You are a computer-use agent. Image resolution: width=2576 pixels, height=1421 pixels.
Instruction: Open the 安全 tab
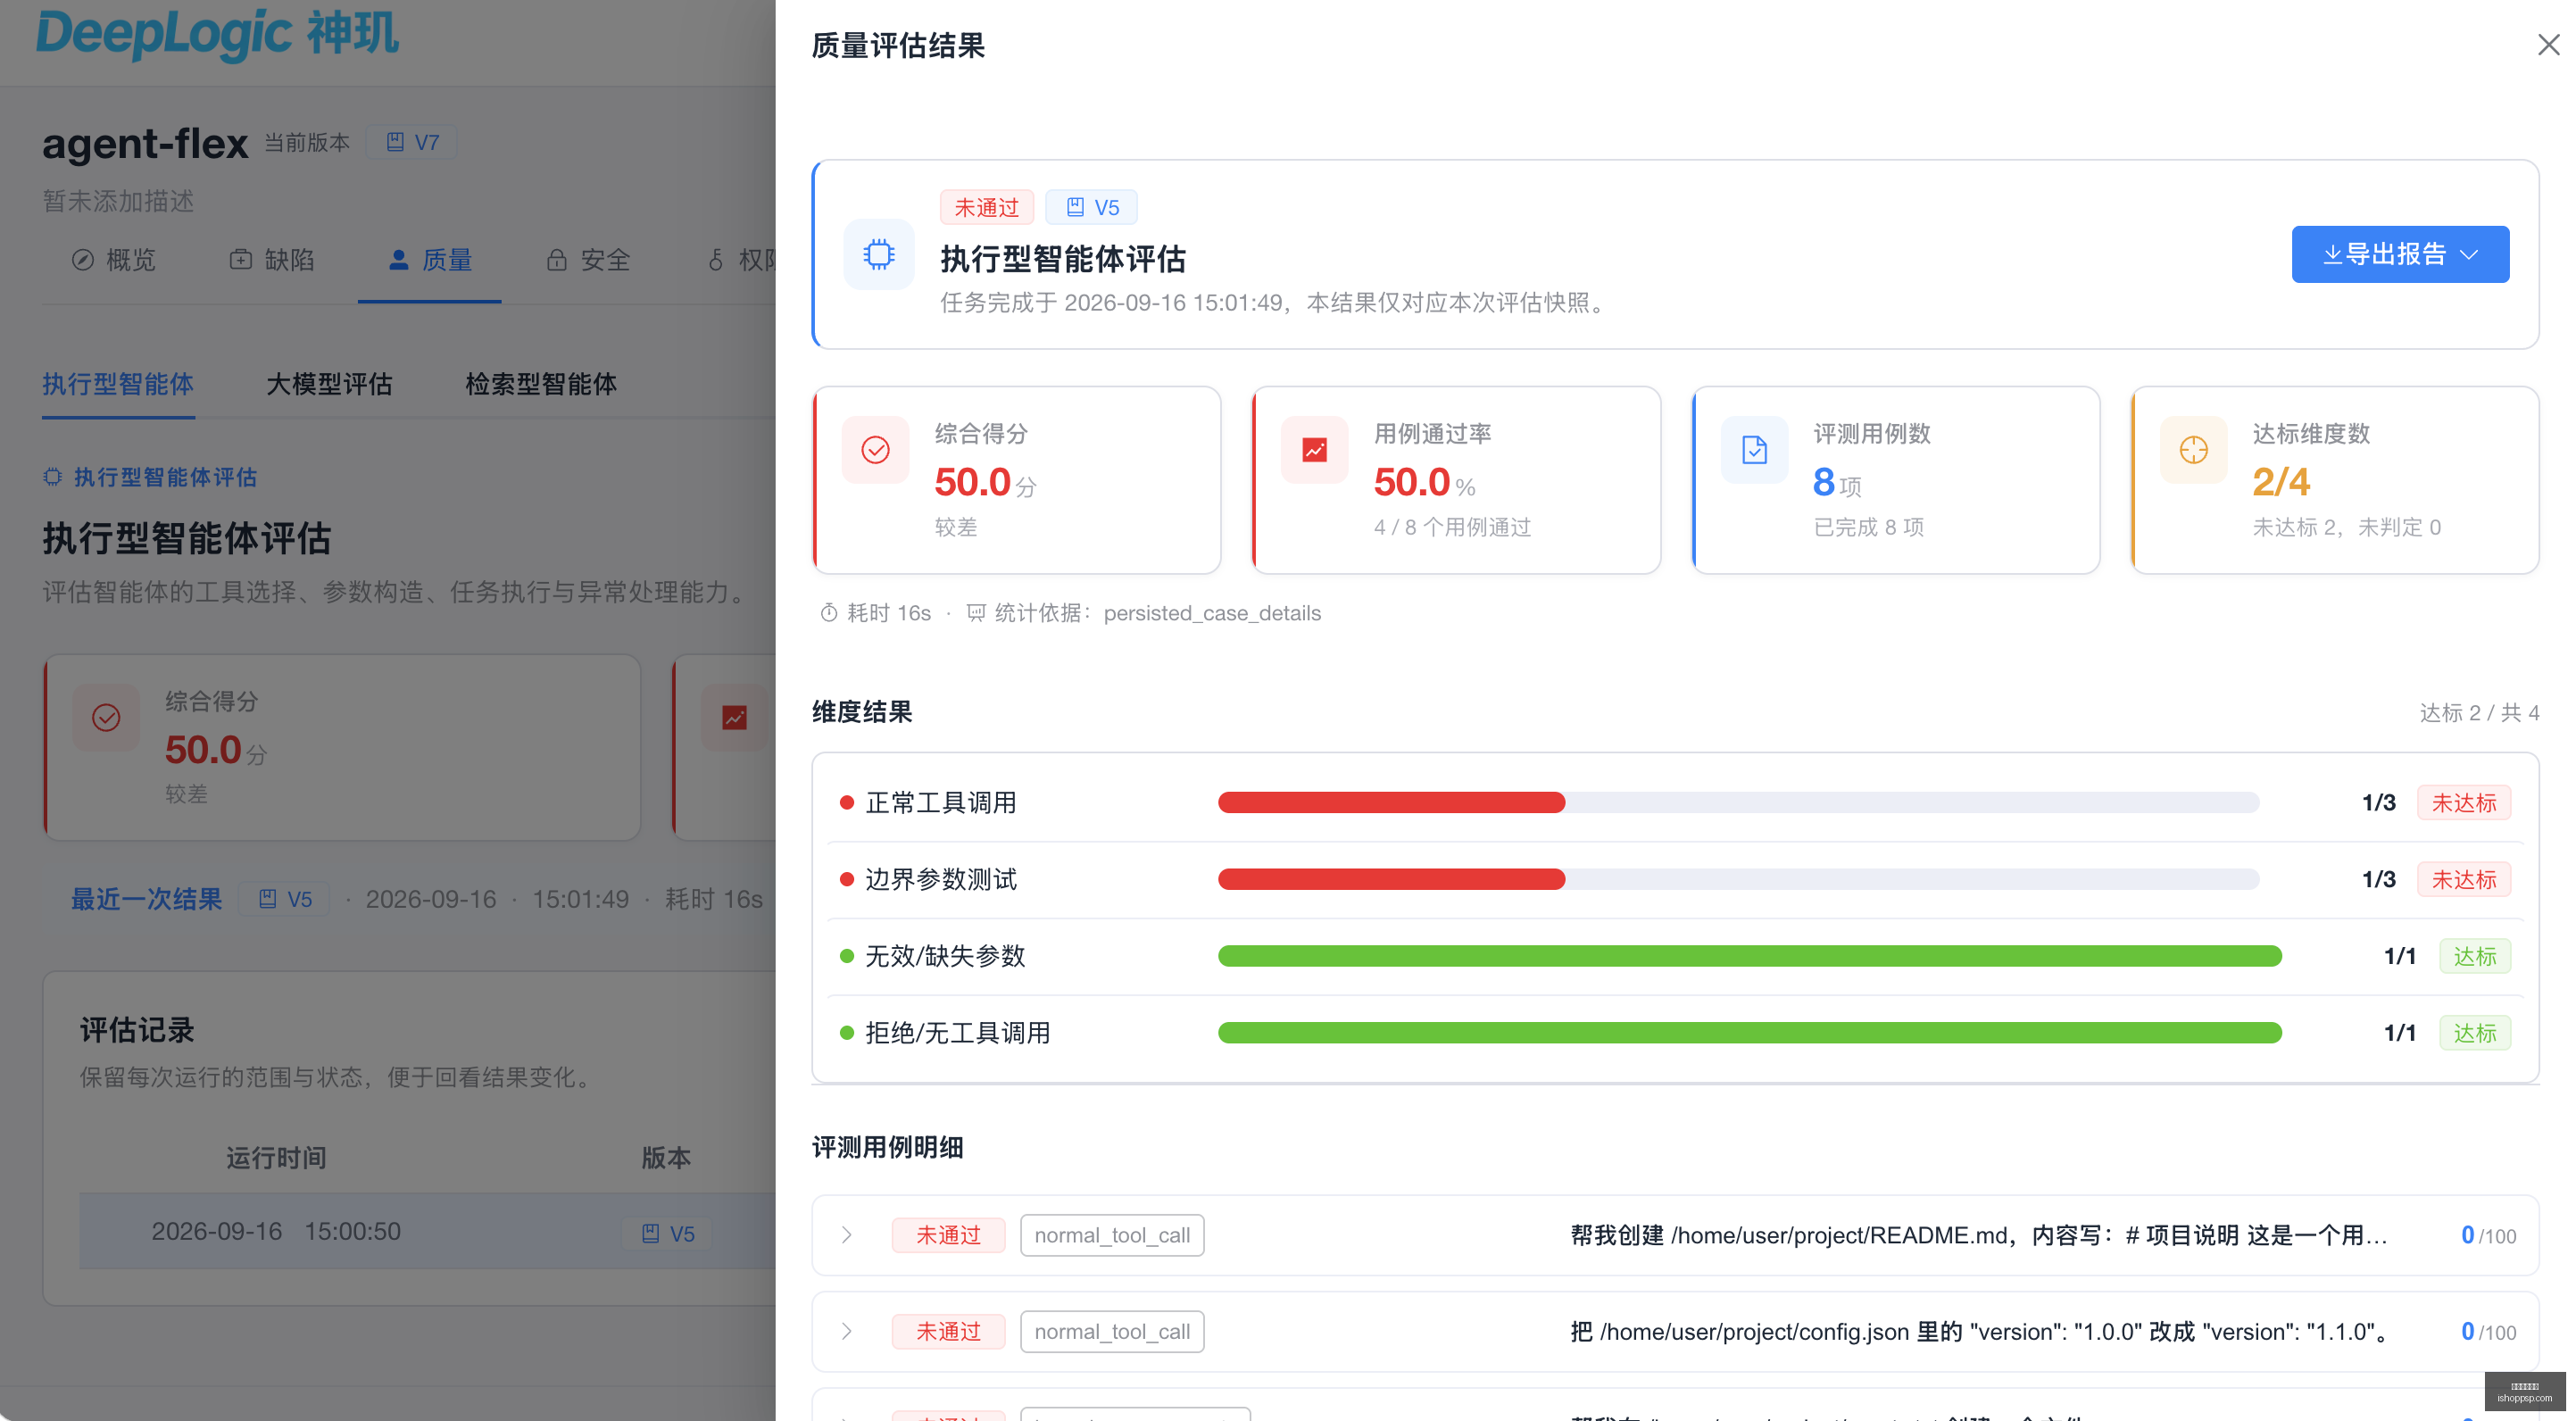588,260
